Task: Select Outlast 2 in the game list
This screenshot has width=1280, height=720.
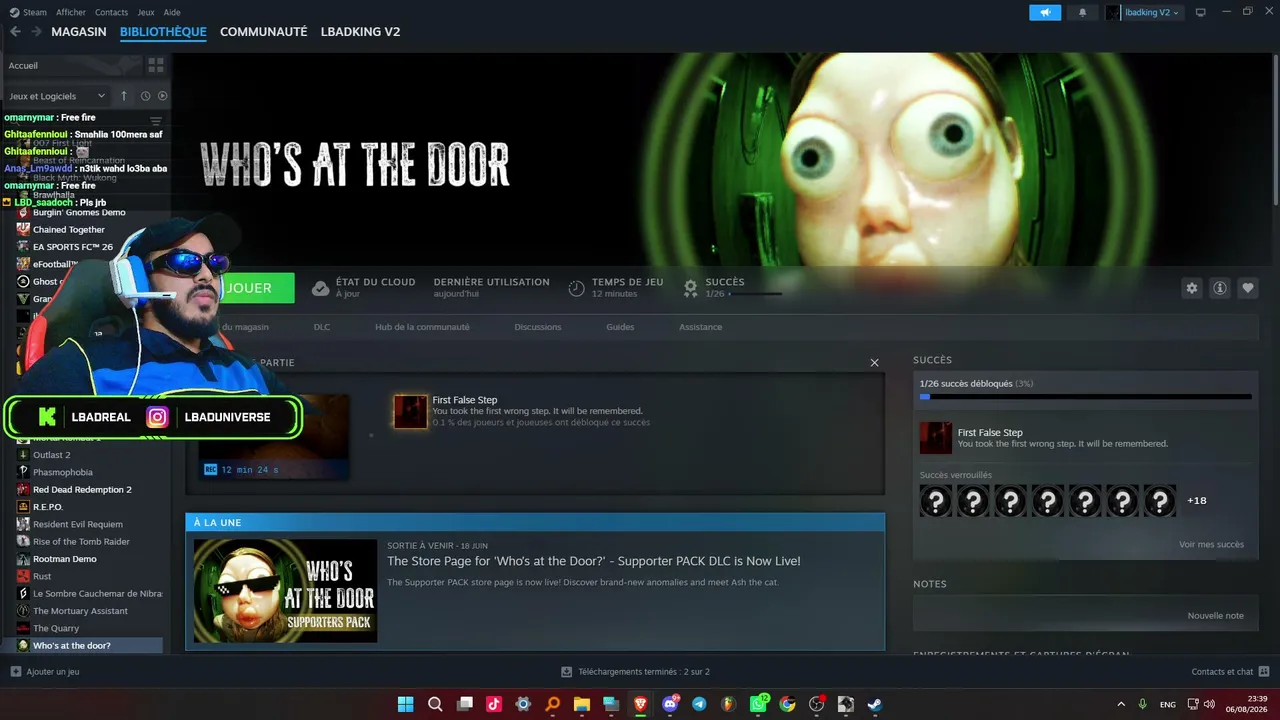Action: pos(52,455)
